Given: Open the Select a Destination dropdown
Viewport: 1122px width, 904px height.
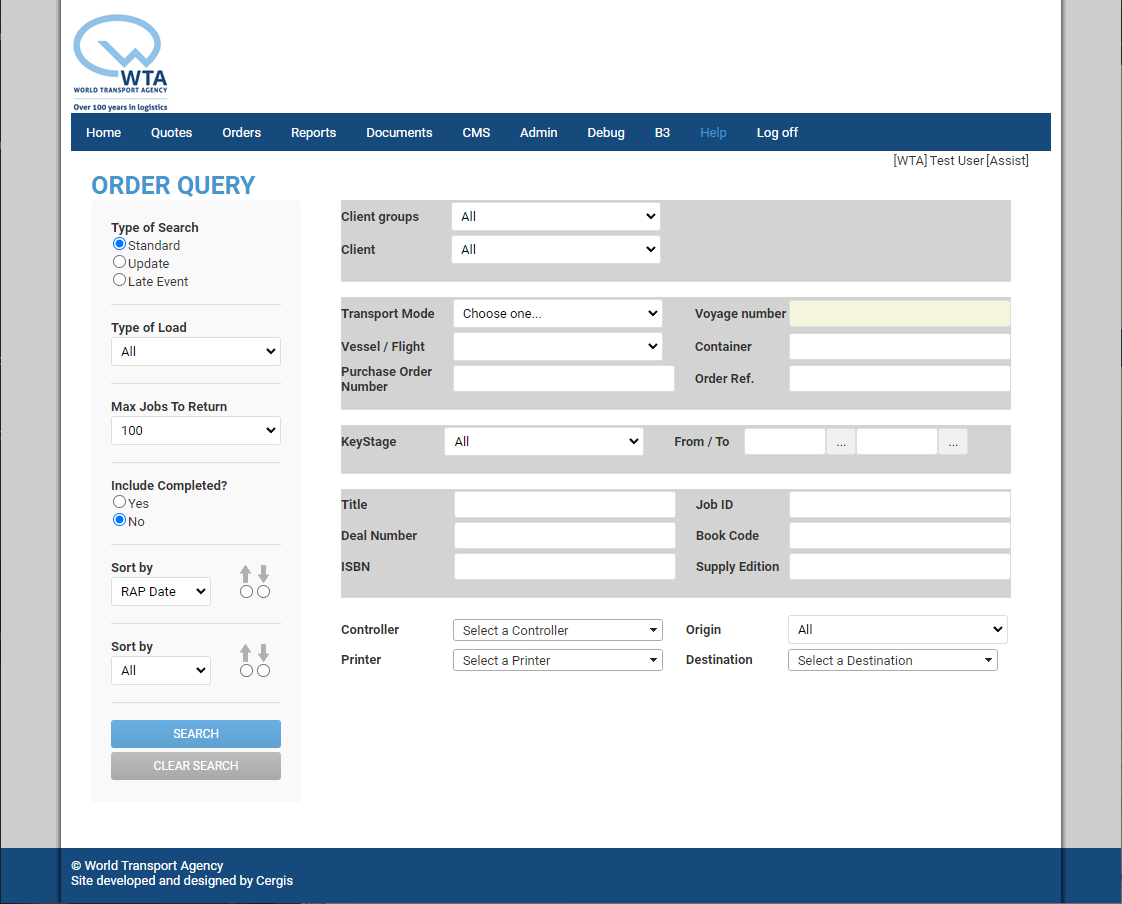Looking at the screenshot, I should (x=892, y=660).
